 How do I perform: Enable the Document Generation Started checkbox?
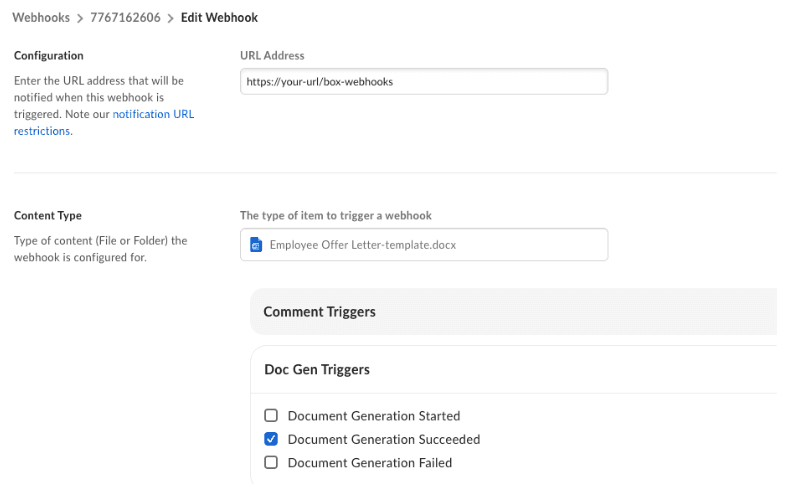[x=271, y=415]
